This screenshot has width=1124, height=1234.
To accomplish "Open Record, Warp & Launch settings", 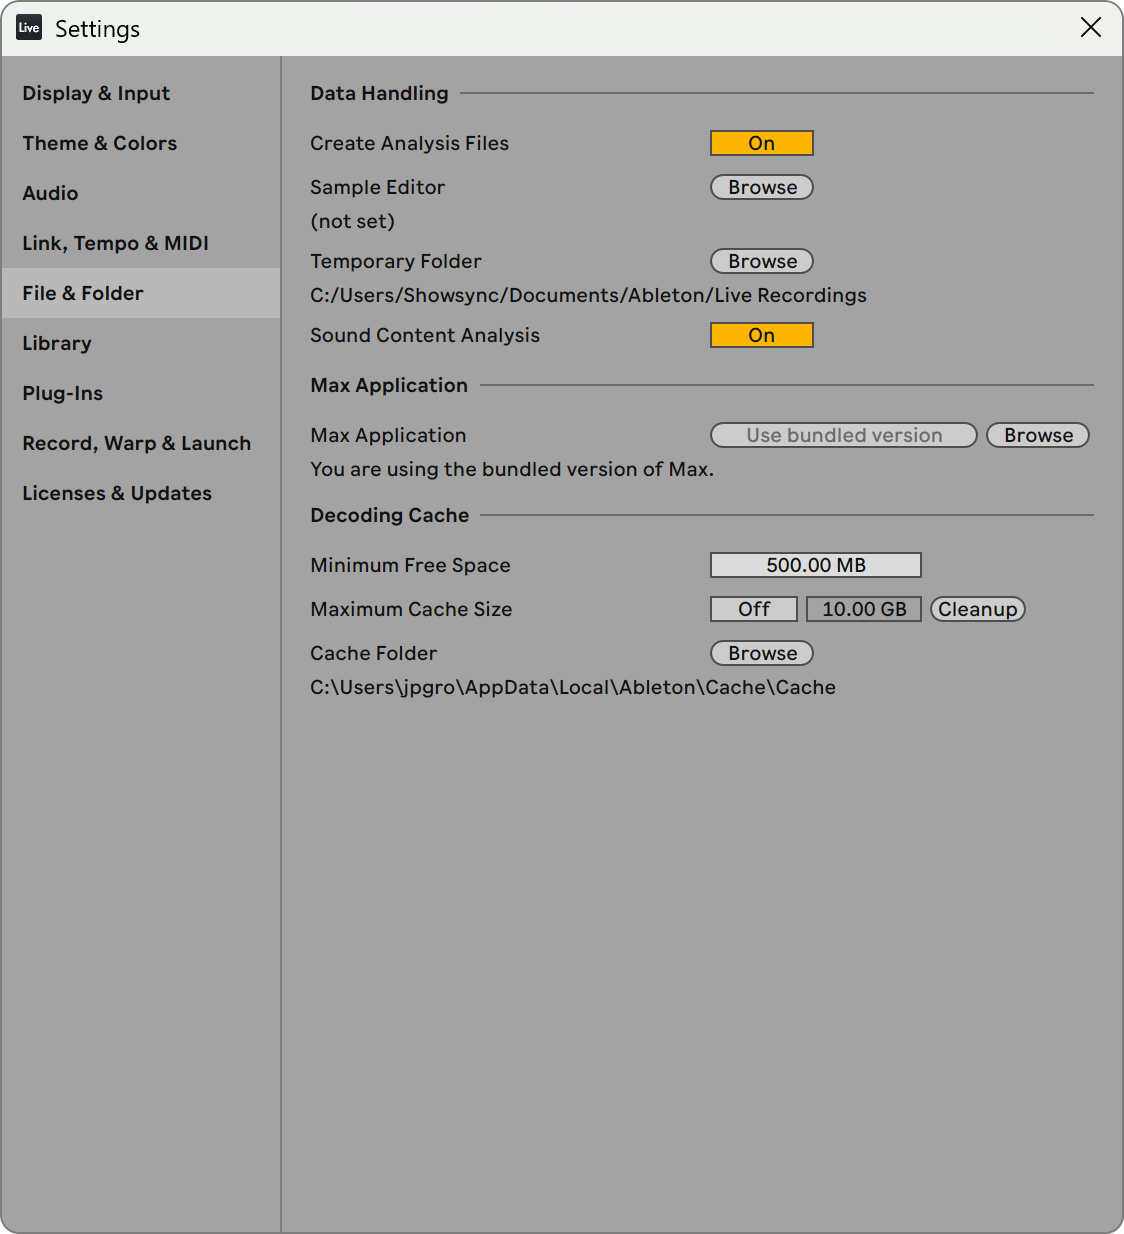I will coord(136,443).
